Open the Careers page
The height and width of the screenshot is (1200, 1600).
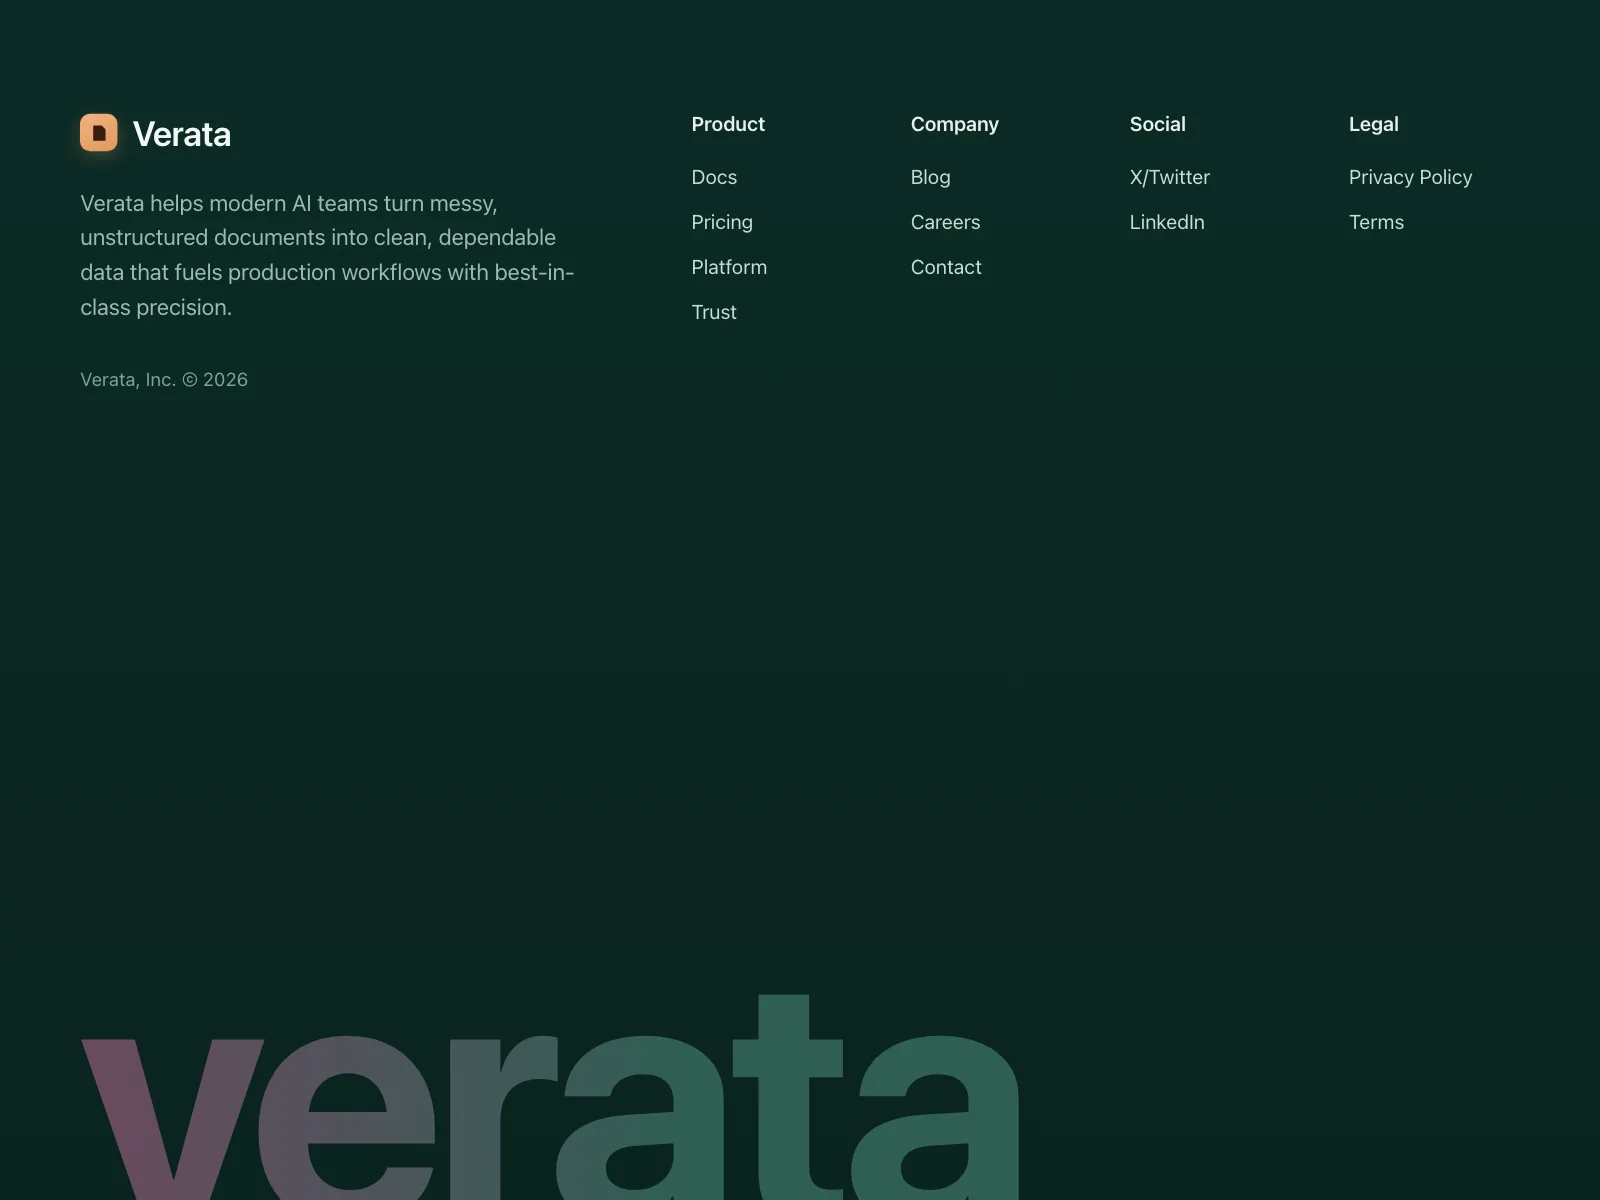[946, 222]
